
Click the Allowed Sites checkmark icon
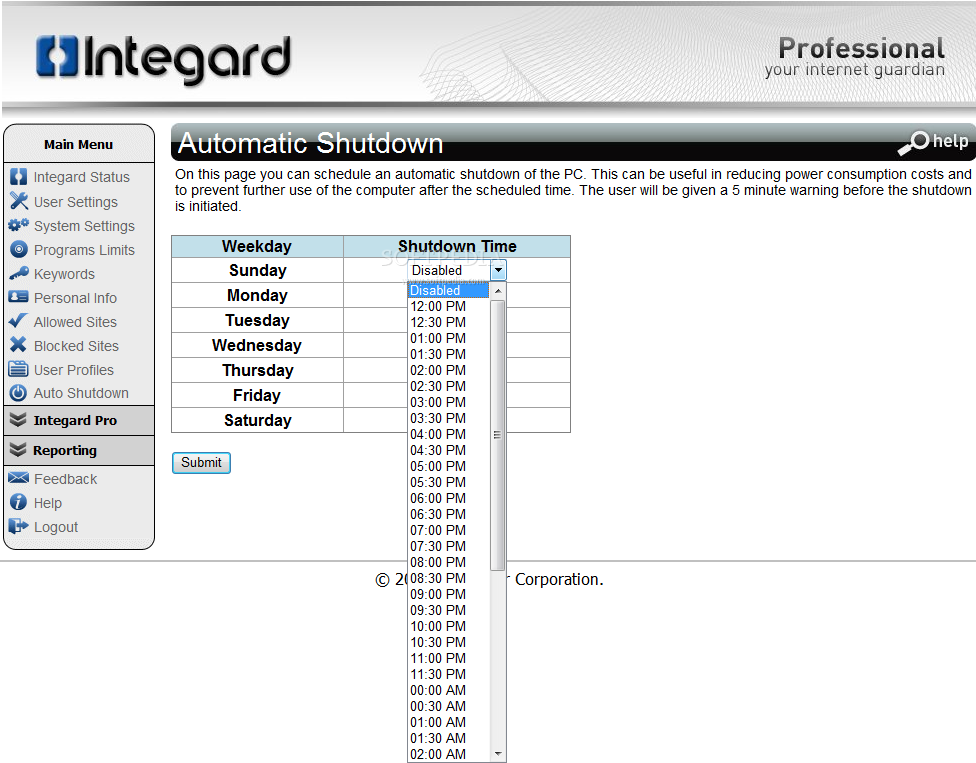click(19, 321)
